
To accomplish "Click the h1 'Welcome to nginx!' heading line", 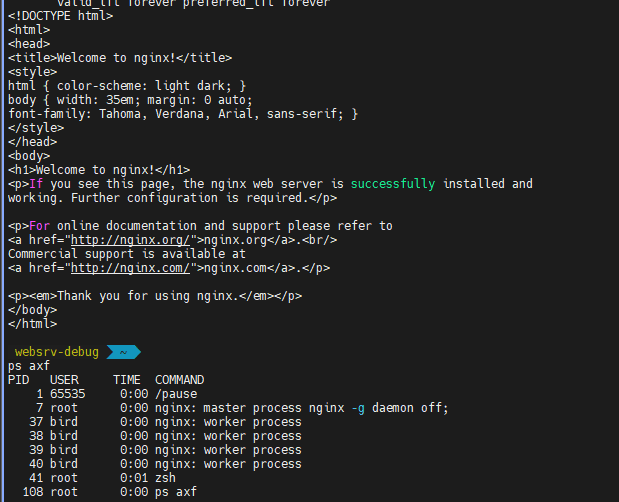I will point(99,170).
